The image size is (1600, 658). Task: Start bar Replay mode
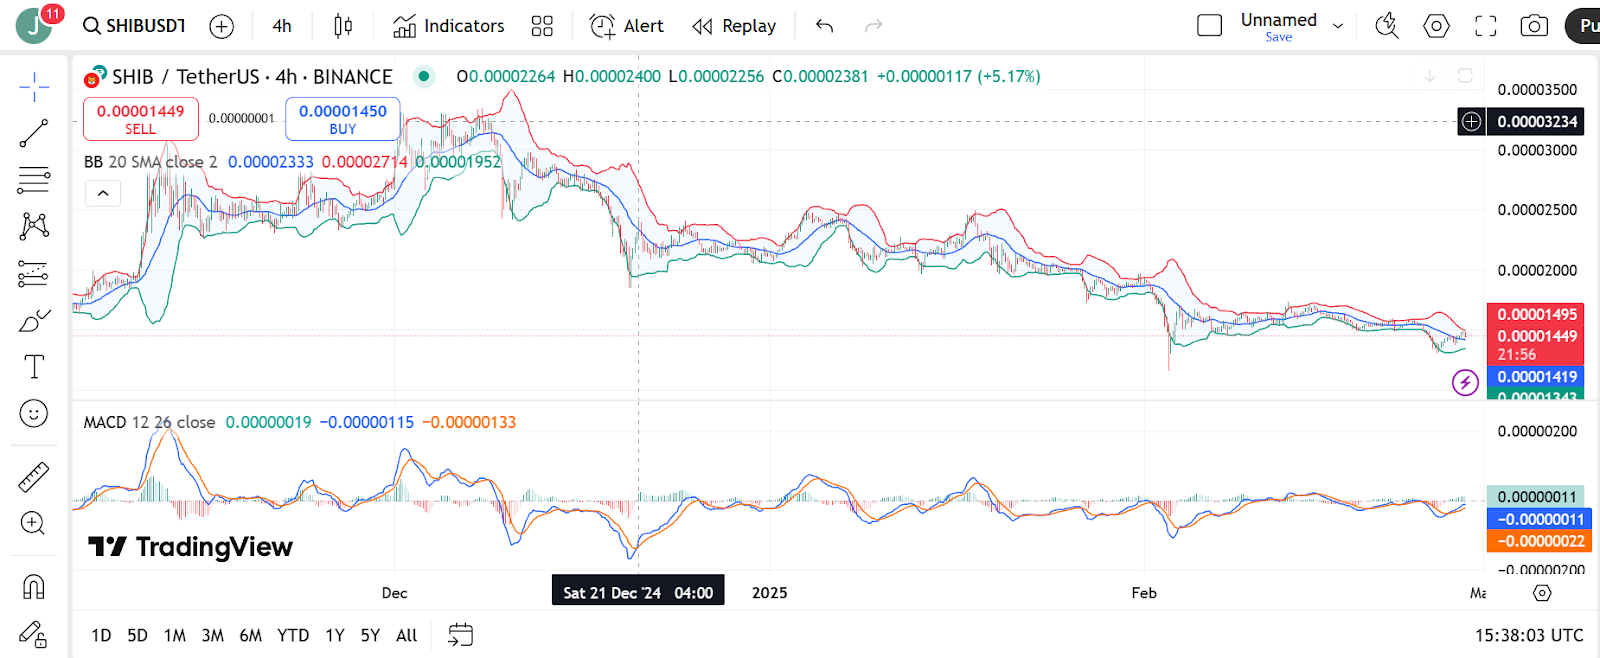point(734,26)
